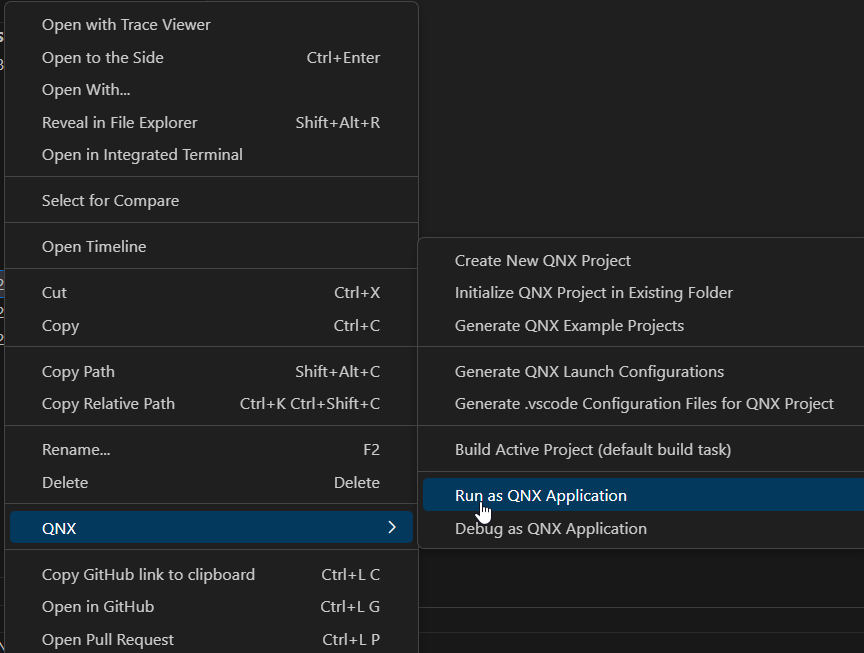Reveal in File Explorer
Image resolution: width=864 pixels, height=653 pixels.
[211, 122]
